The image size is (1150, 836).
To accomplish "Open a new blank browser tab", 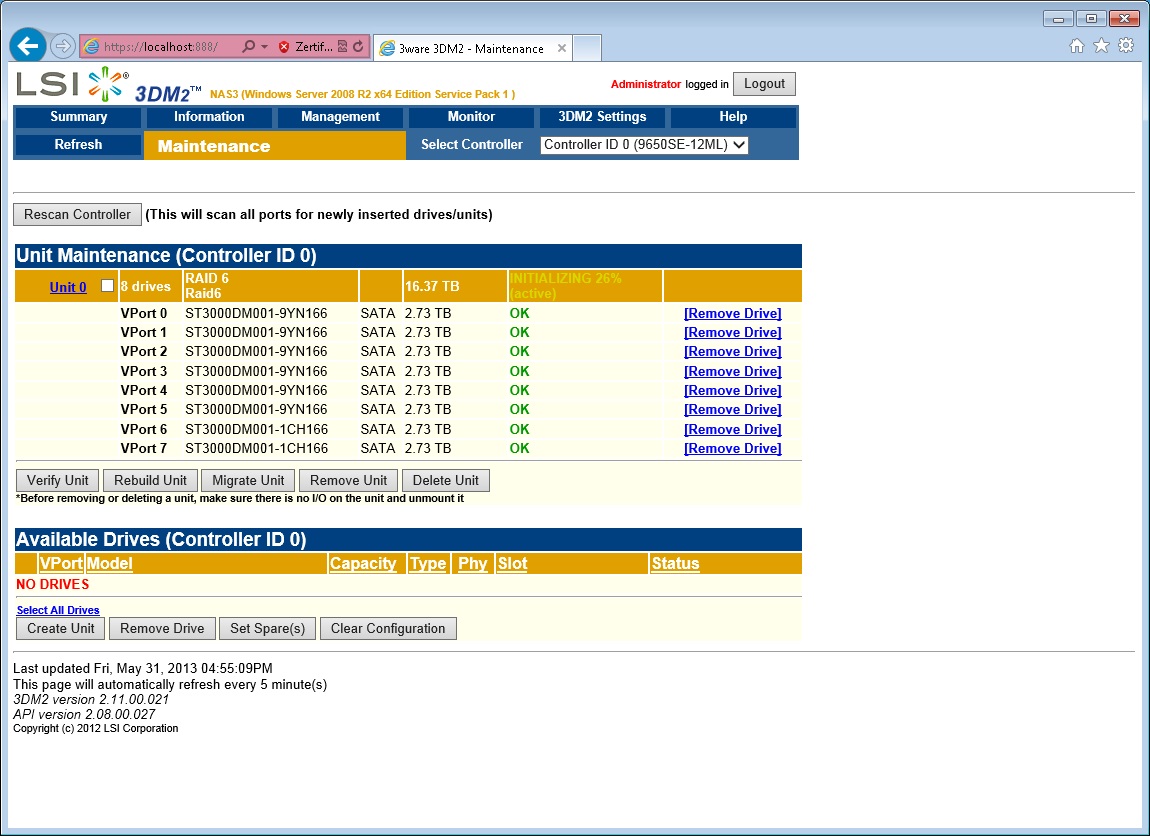I will tap(587, 48).
